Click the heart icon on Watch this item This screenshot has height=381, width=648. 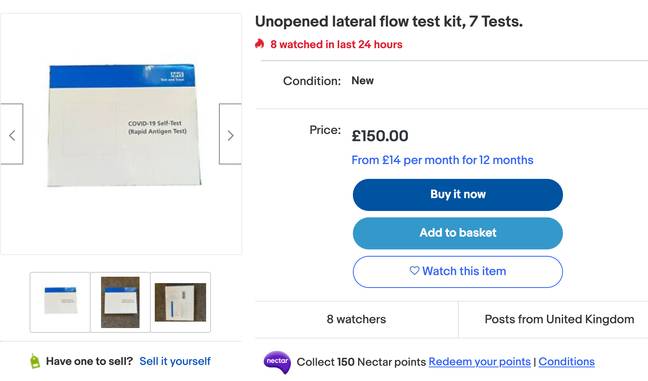click(414, 271)
